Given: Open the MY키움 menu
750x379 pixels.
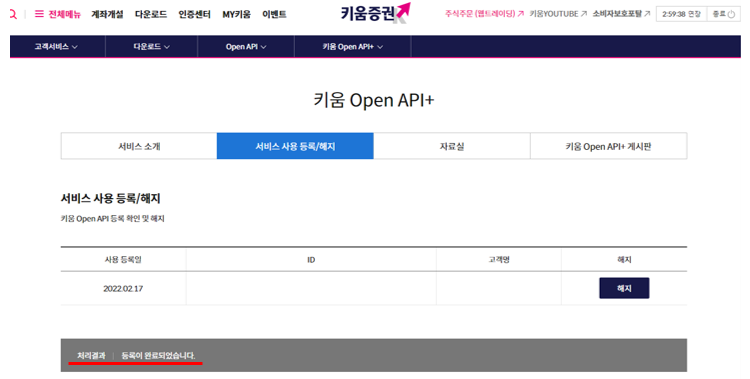Looking at the screenshot, I should tap(236, 14).
